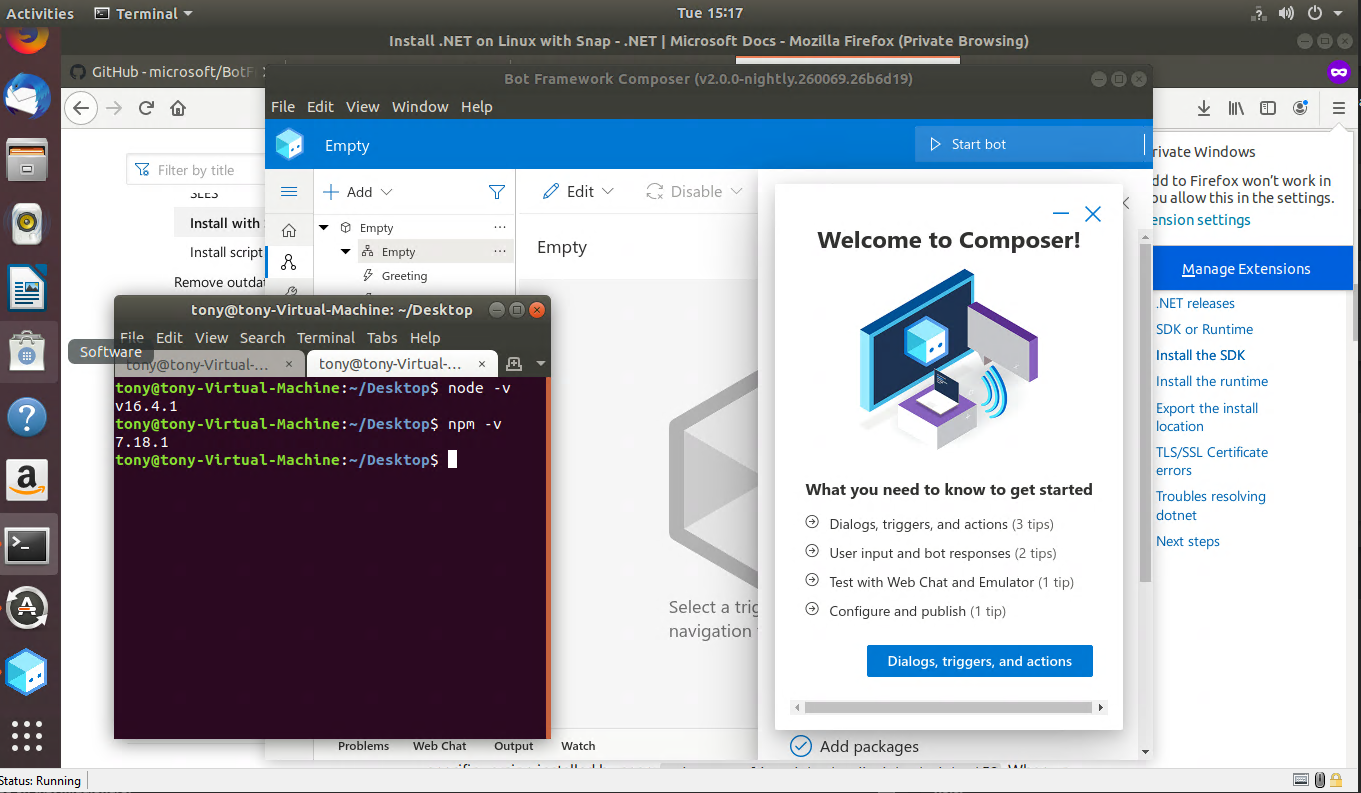The height and width of the screenshot is (793, 1361).
Task: Click the dialogs icon in Composer's sidebar
Action: (289, 262)
